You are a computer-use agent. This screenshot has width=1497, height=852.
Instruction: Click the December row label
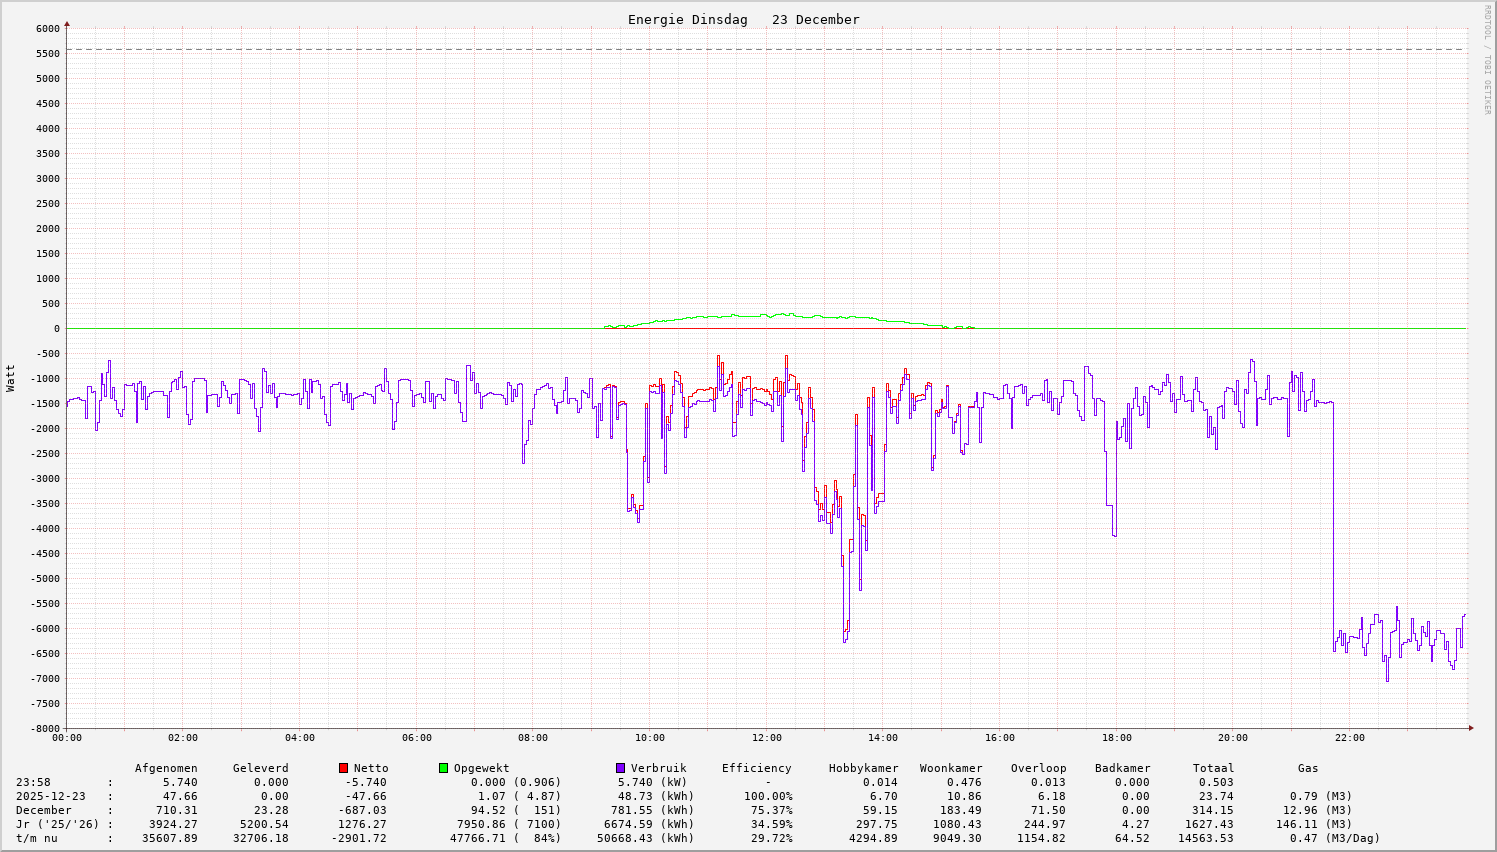(x=43, y=811)
